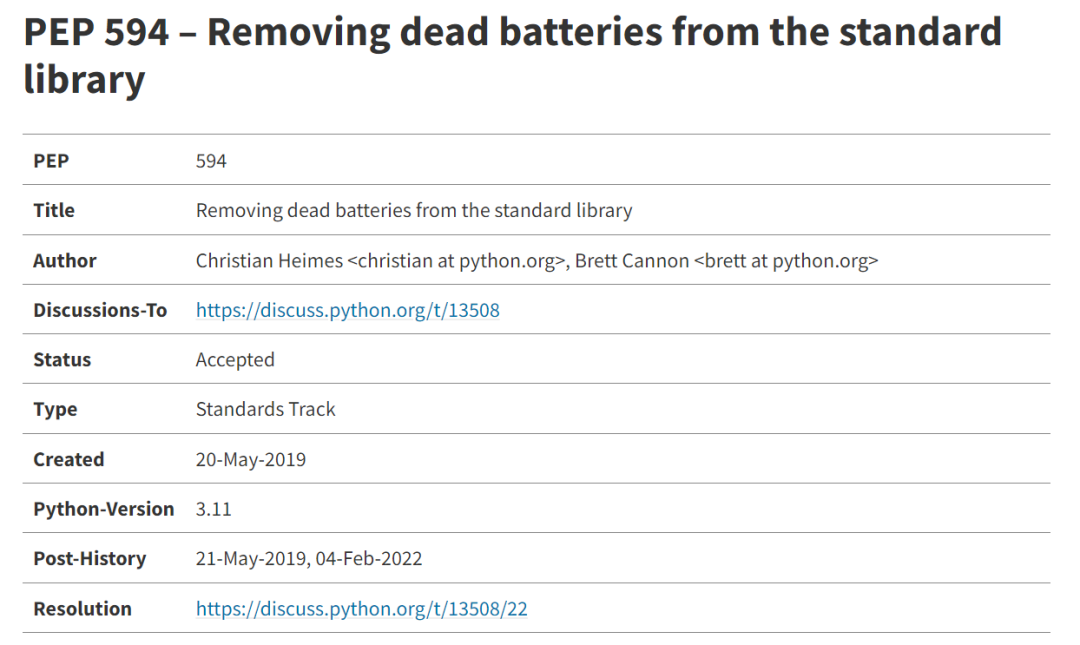Click the Status value Accepted
The height and width of the screenshot is (645, 1080).
pyautogui.click(x=235, y=360)
